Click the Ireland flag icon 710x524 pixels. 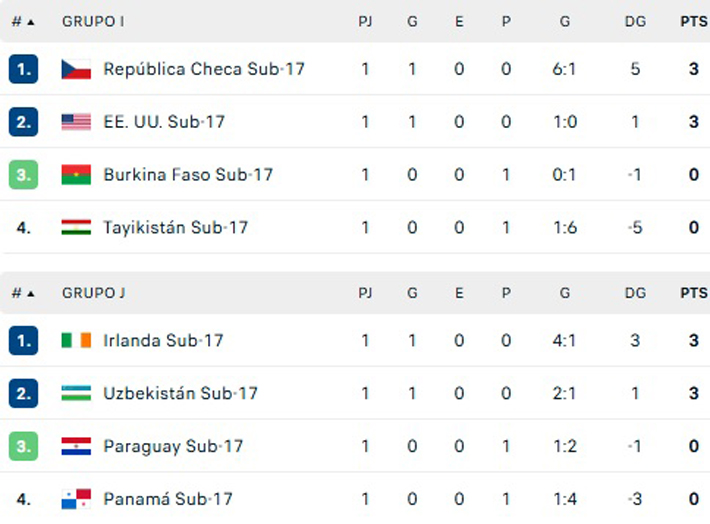[x=76, y=341]
